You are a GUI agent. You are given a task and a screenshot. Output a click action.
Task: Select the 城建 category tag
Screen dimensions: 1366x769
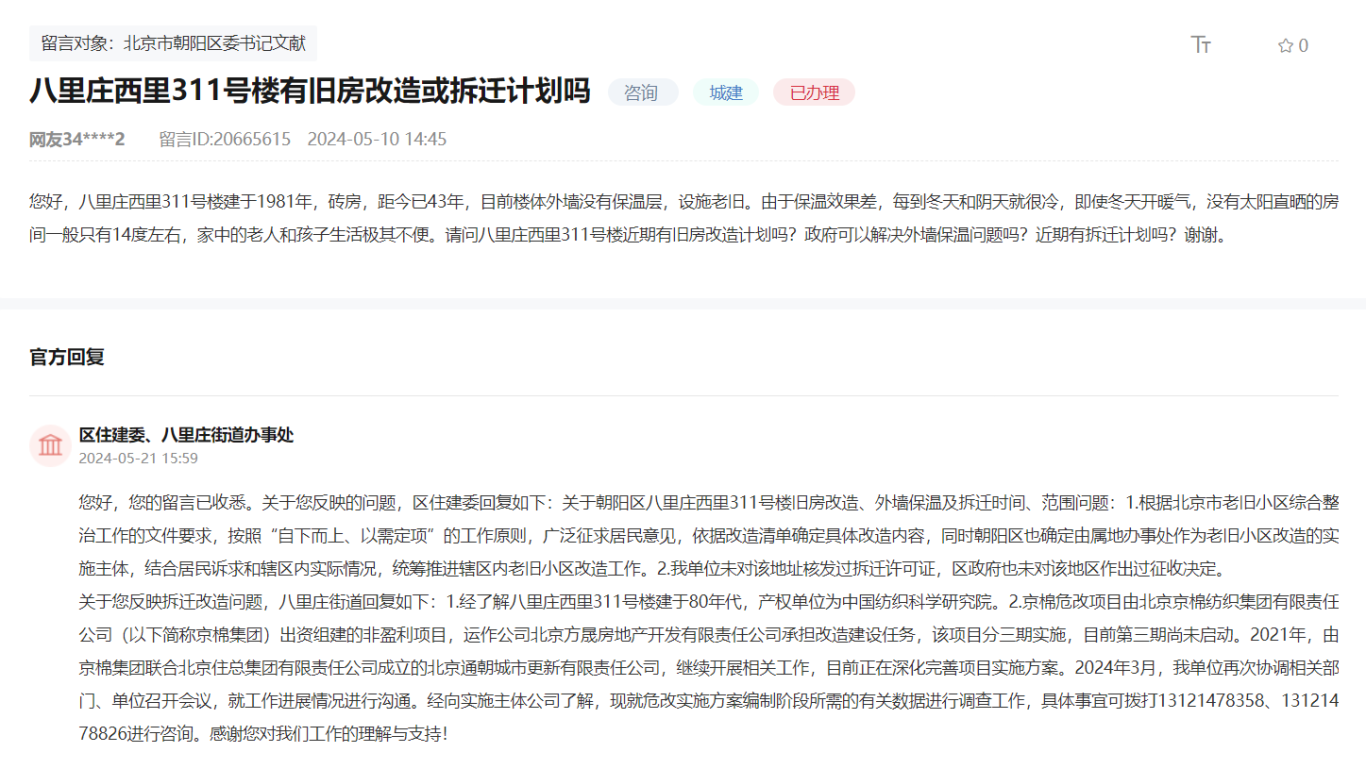(726, 93)
